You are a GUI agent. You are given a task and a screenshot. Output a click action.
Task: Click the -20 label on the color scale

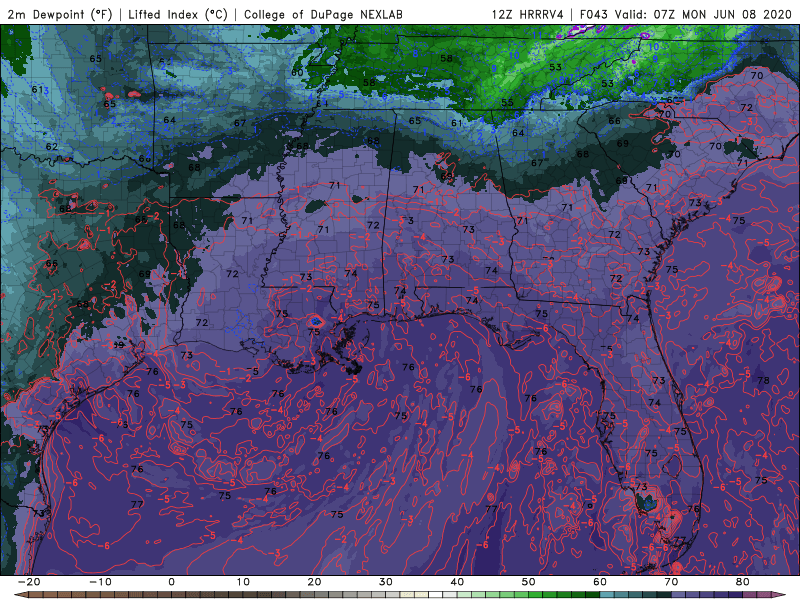[x=29, y=582]
